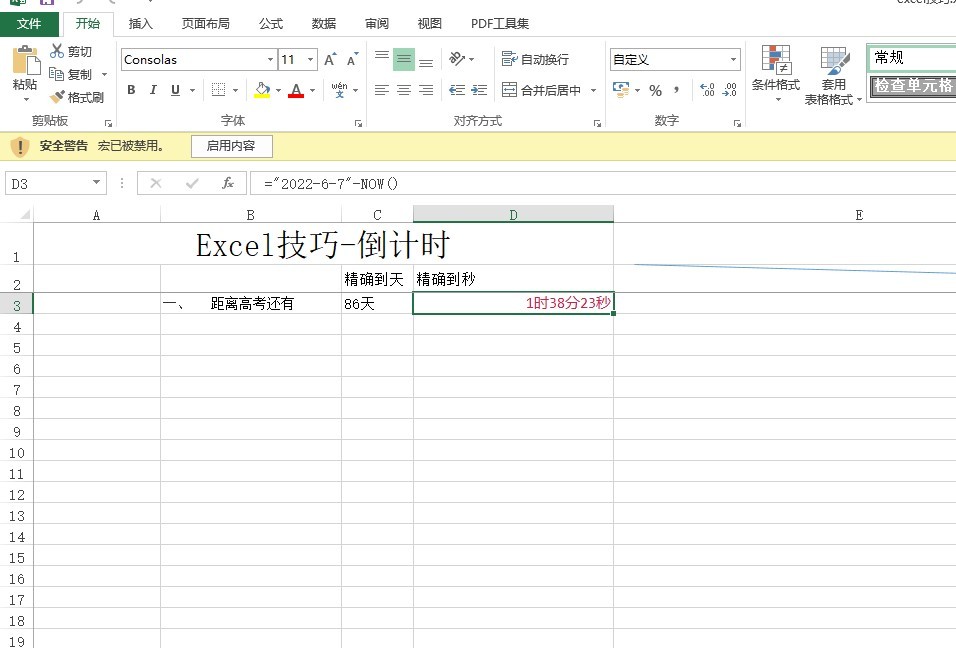Viewport: 956px width, 648px height.
Task: Open 套用表格格式 table format gallery
Action: point(833,76)
